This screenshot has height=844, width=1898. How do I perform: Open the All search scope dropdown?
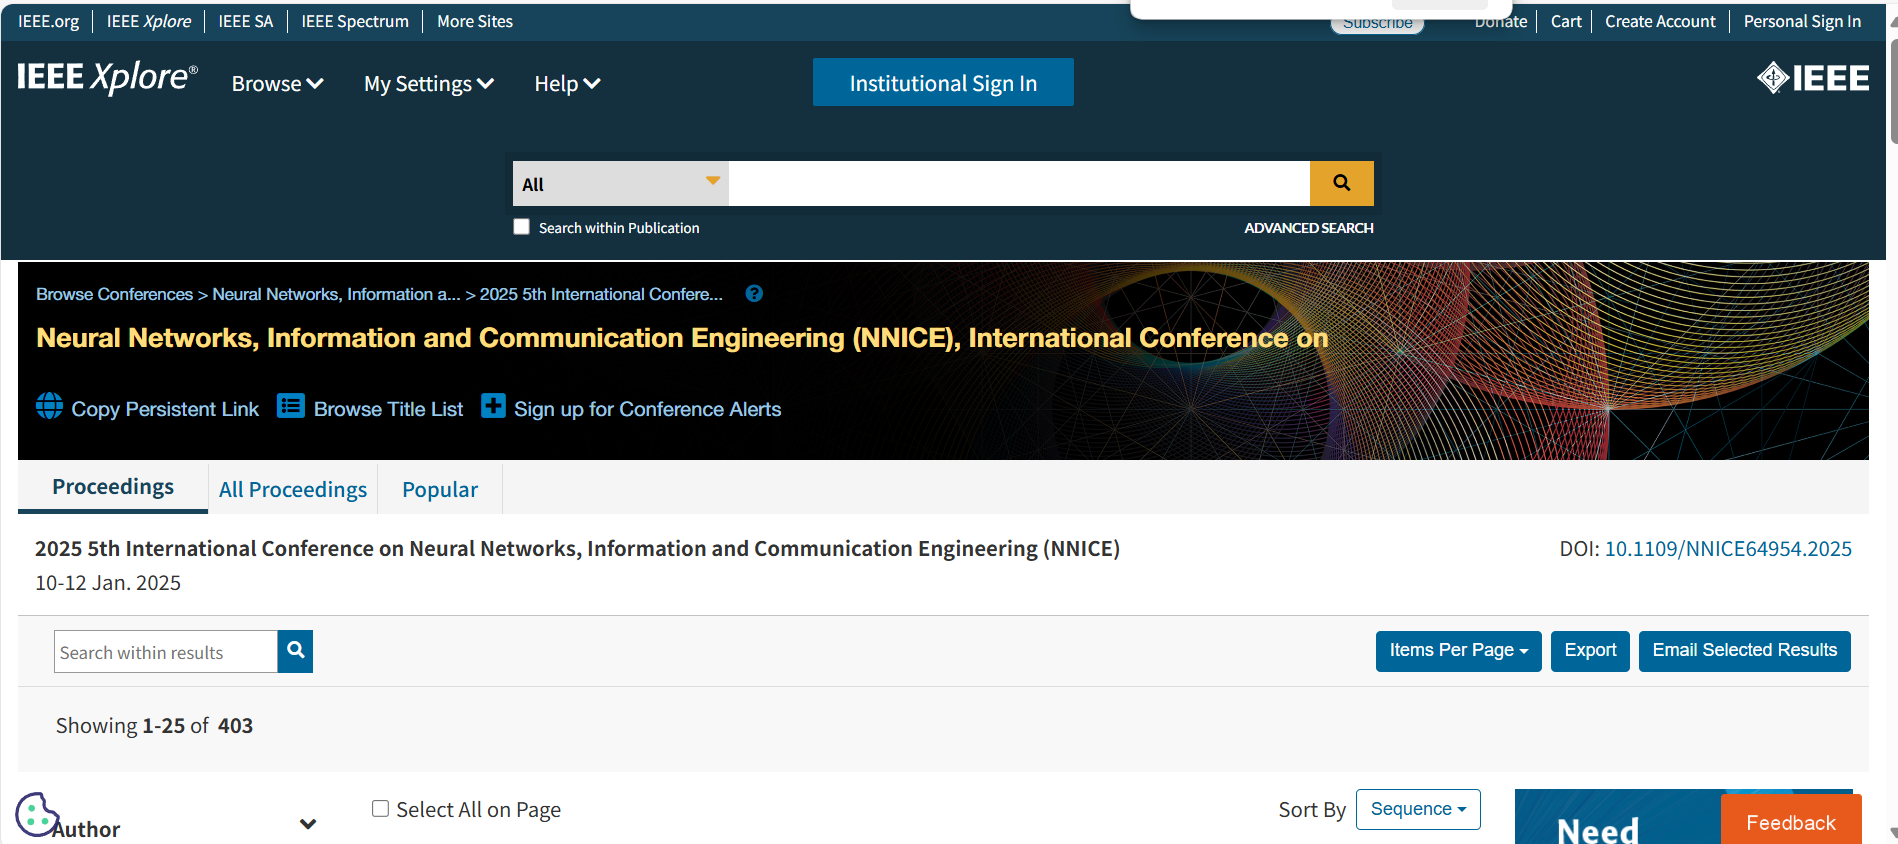[x=621, y=183]
